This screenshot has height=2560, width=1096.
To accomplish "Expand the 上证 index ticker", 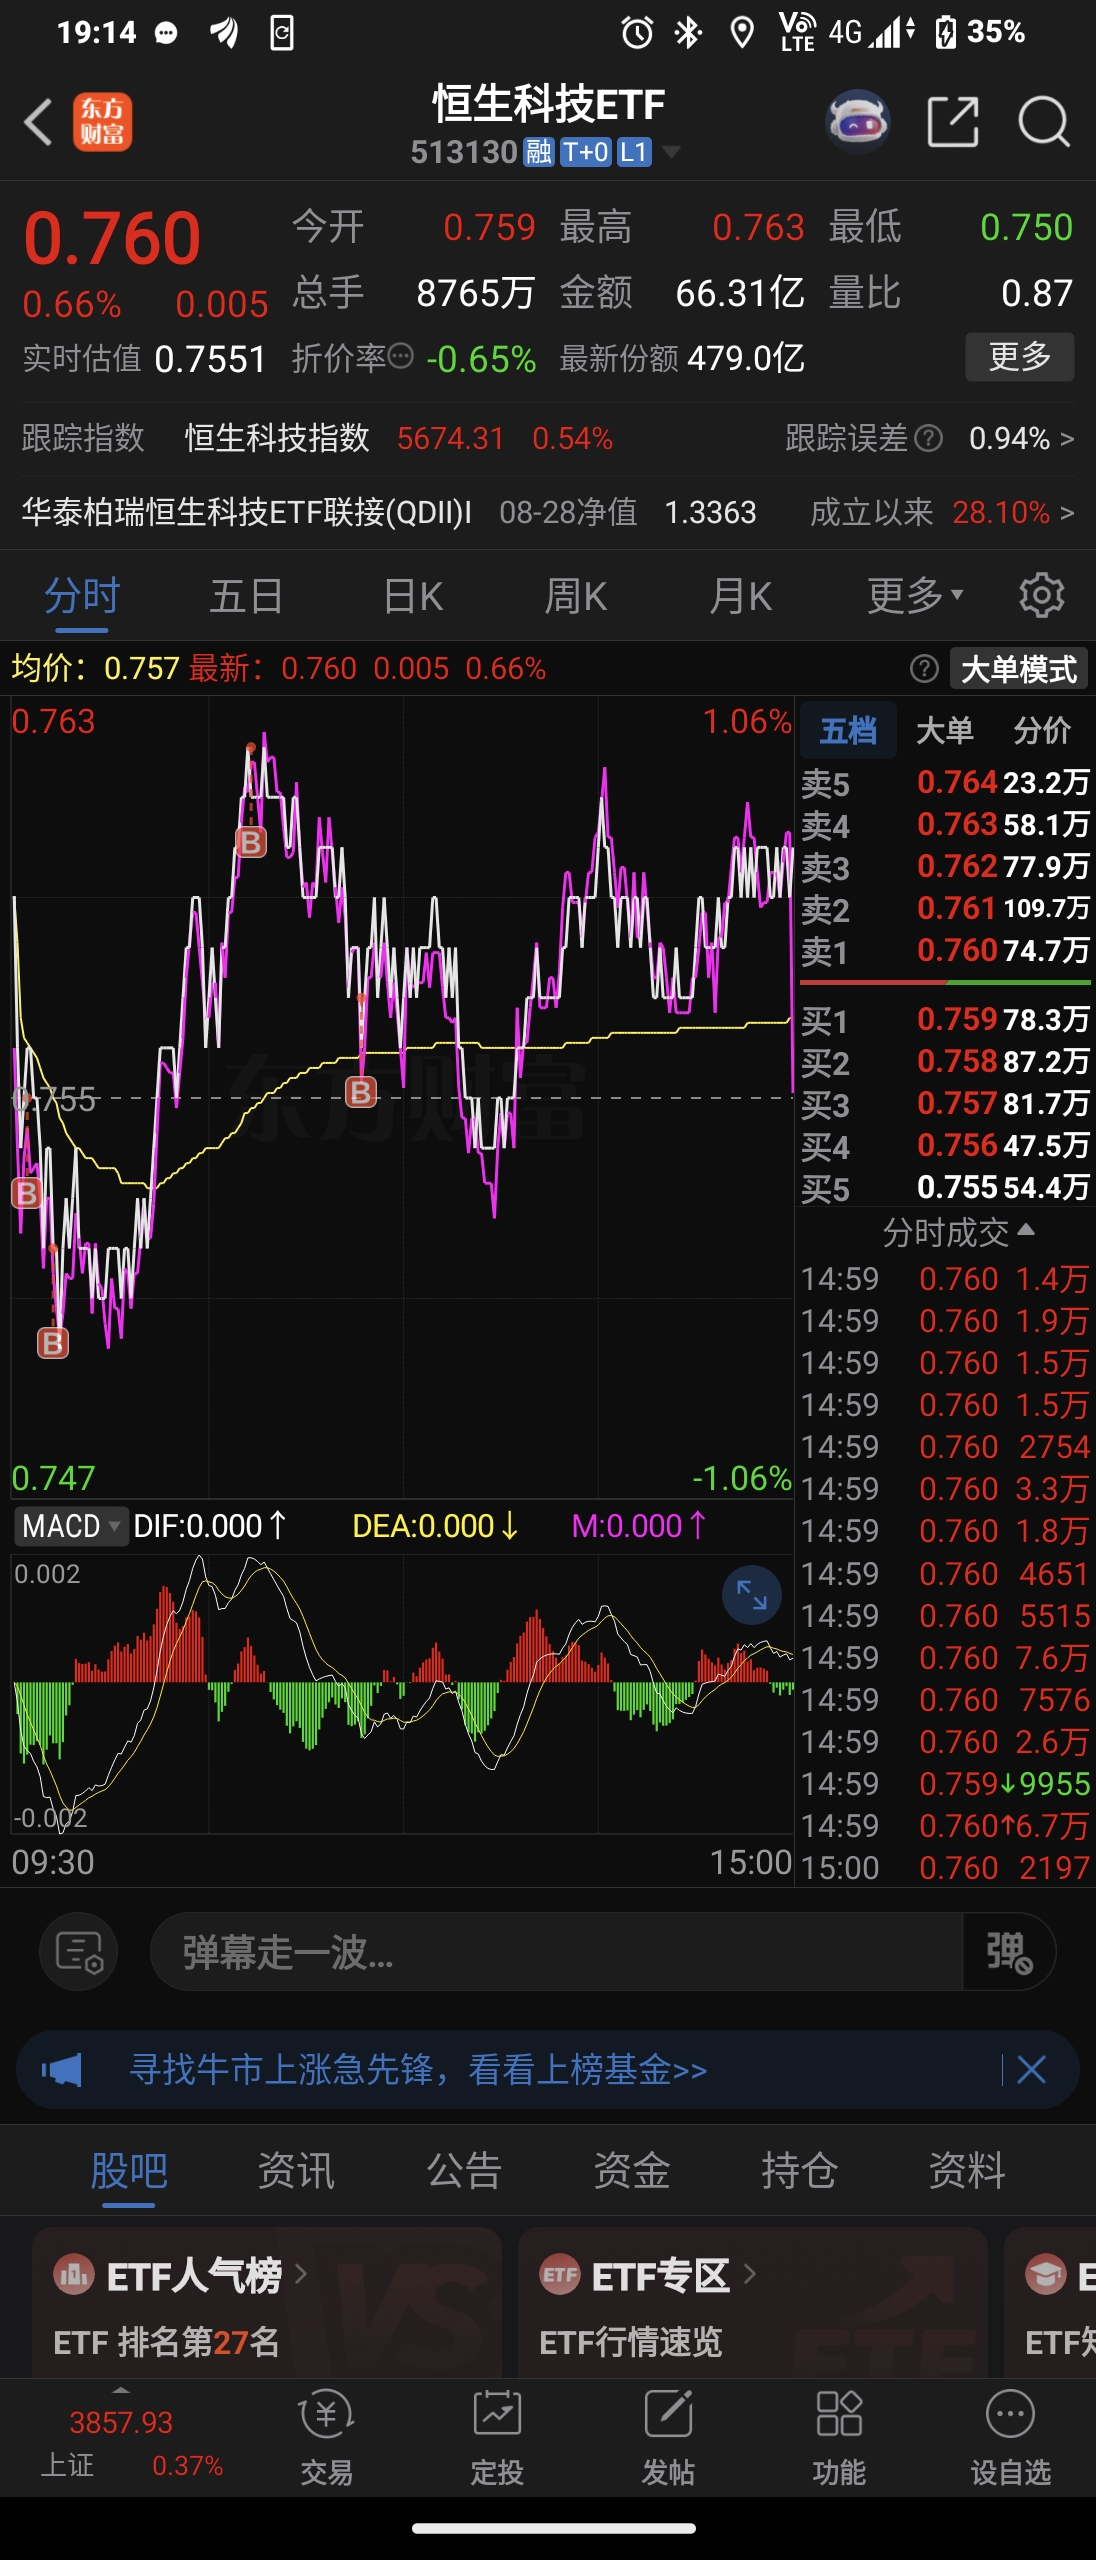I will (x=121, y=2439).
